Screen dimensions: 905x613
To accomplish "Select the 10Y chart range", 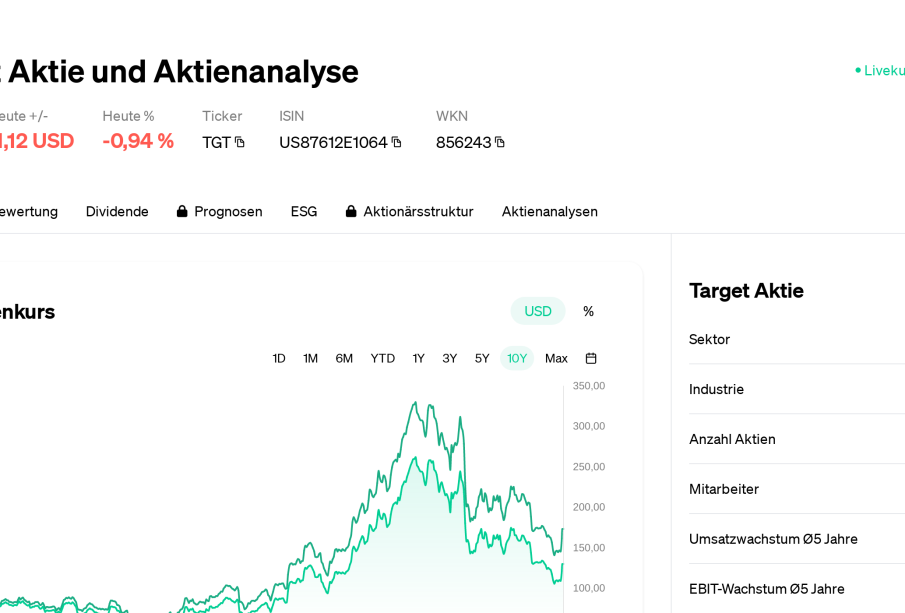I will (517, 358).
